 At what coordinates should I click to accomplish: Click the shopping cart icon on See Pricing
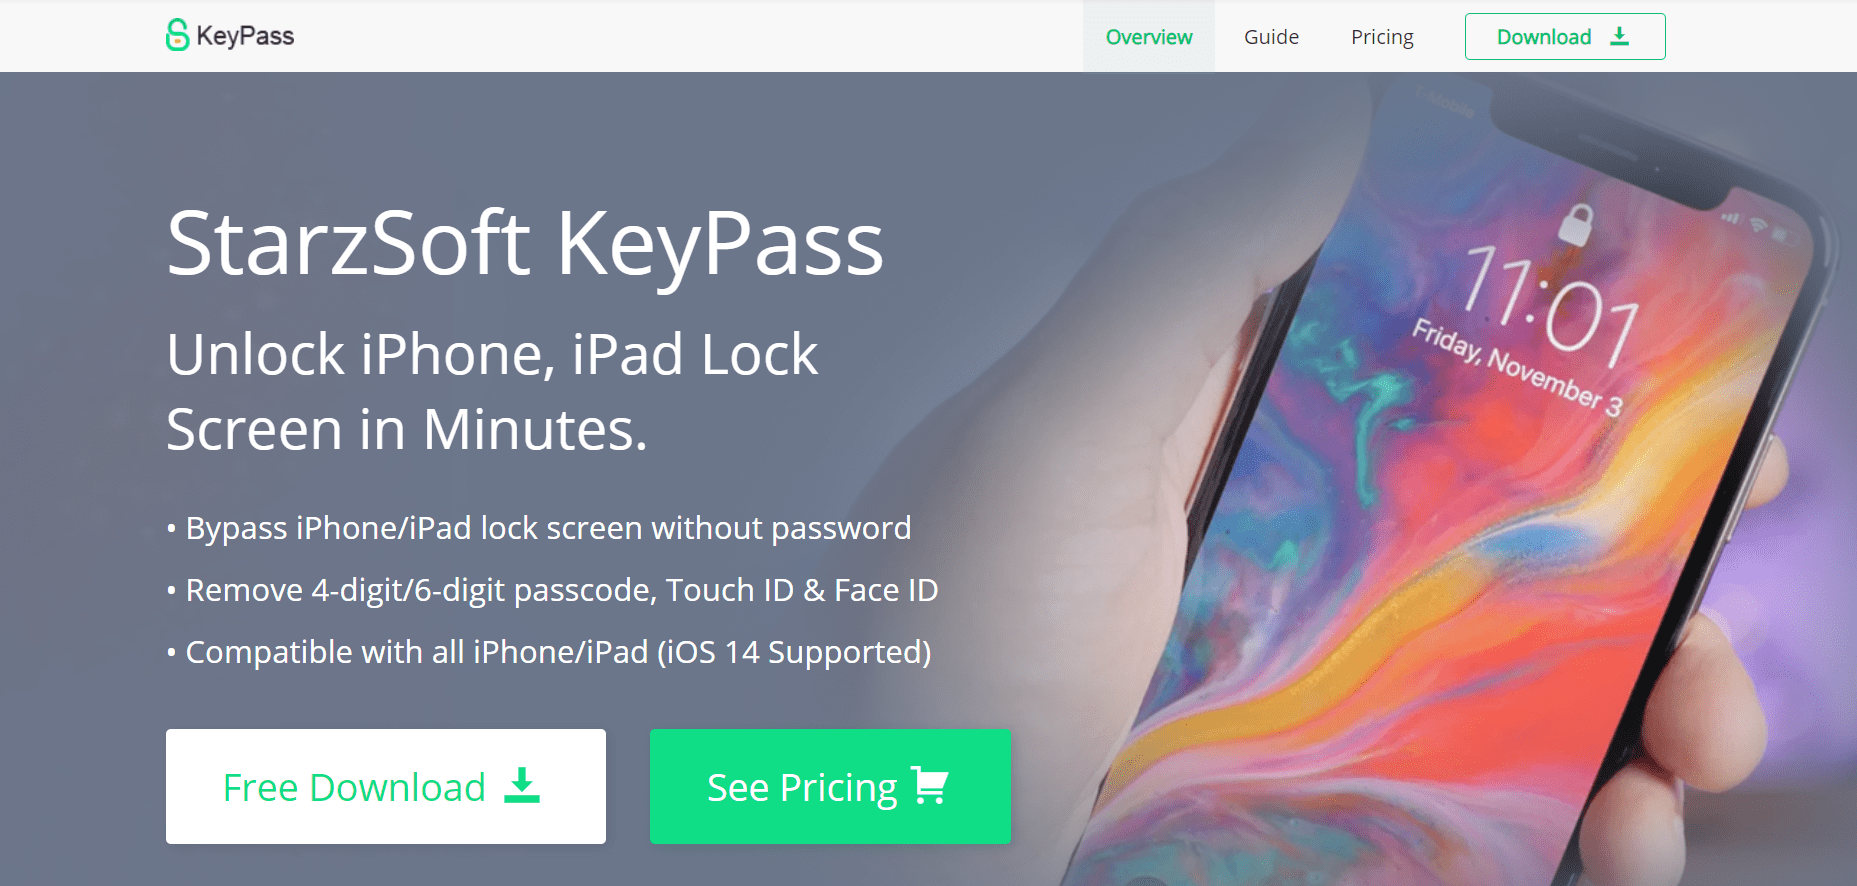coord(930,785)
